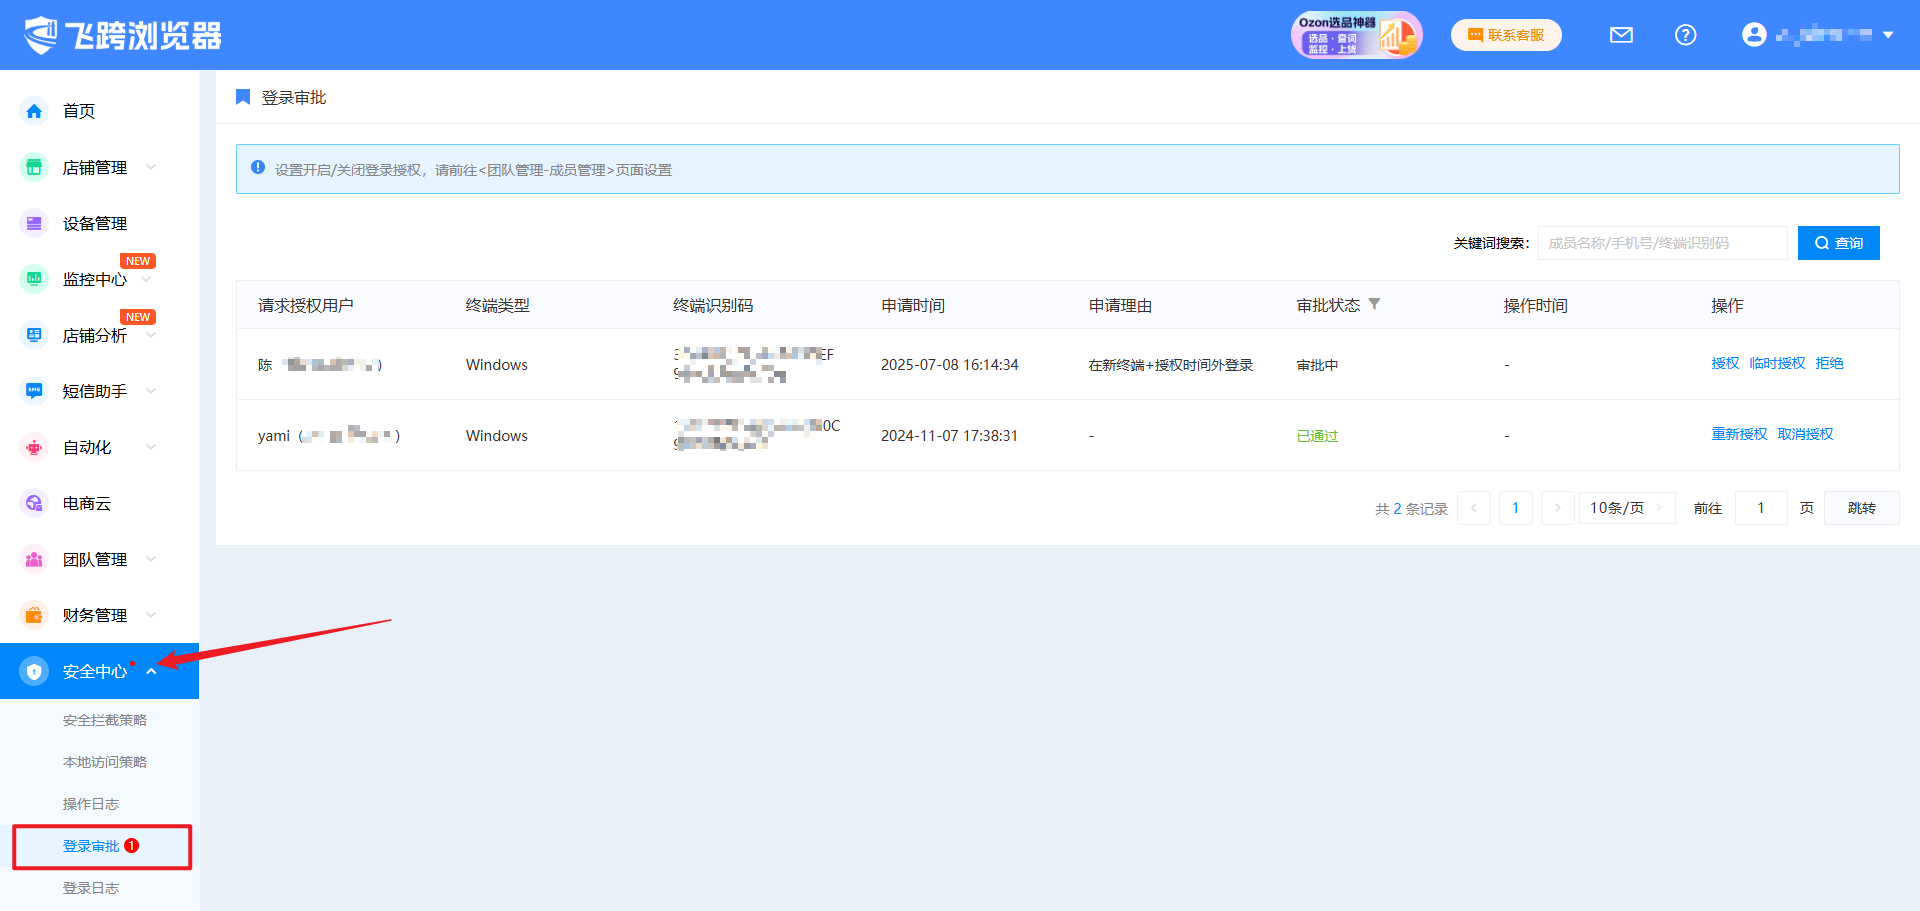Focus the keyword search input field

point(1662,243)
